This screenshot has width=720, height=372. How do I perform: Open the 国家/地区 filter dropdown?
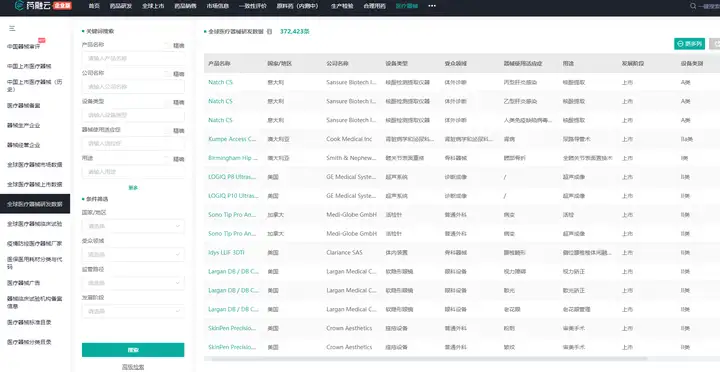pos(133,226)
